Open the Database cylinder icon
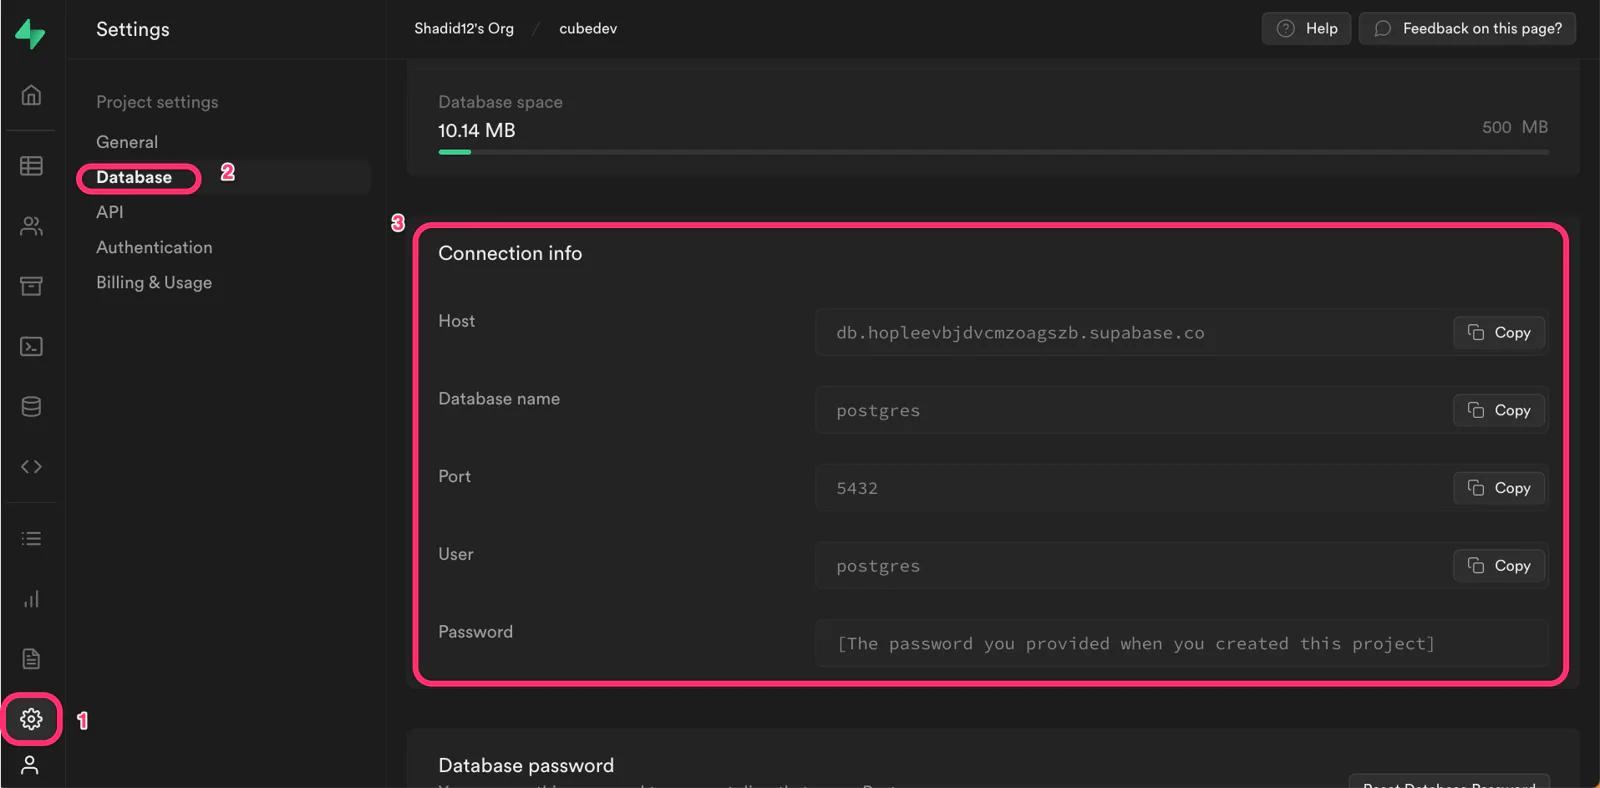The width and height of the screenshot is (1600, 788). (31, 406)
